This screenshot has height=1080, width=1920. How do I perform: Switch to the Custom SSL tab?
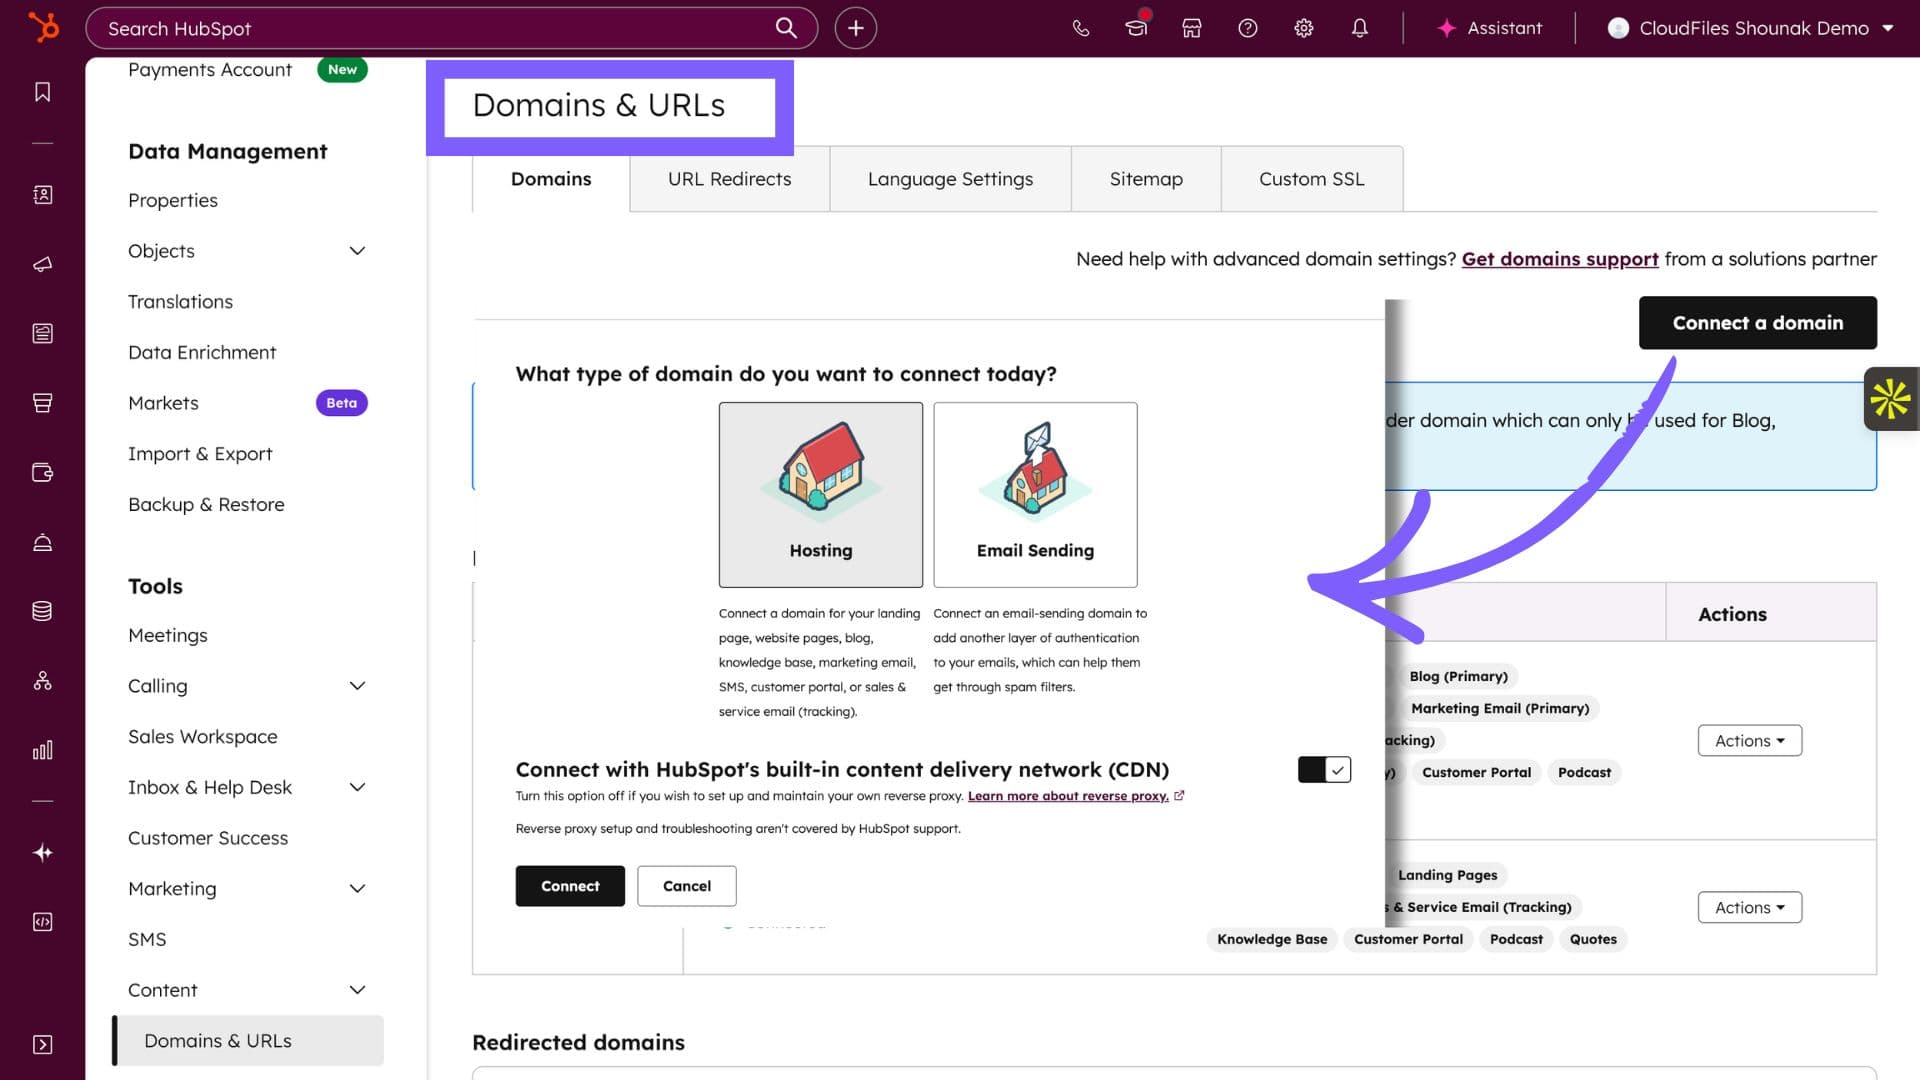click(x=1311, y=179)
